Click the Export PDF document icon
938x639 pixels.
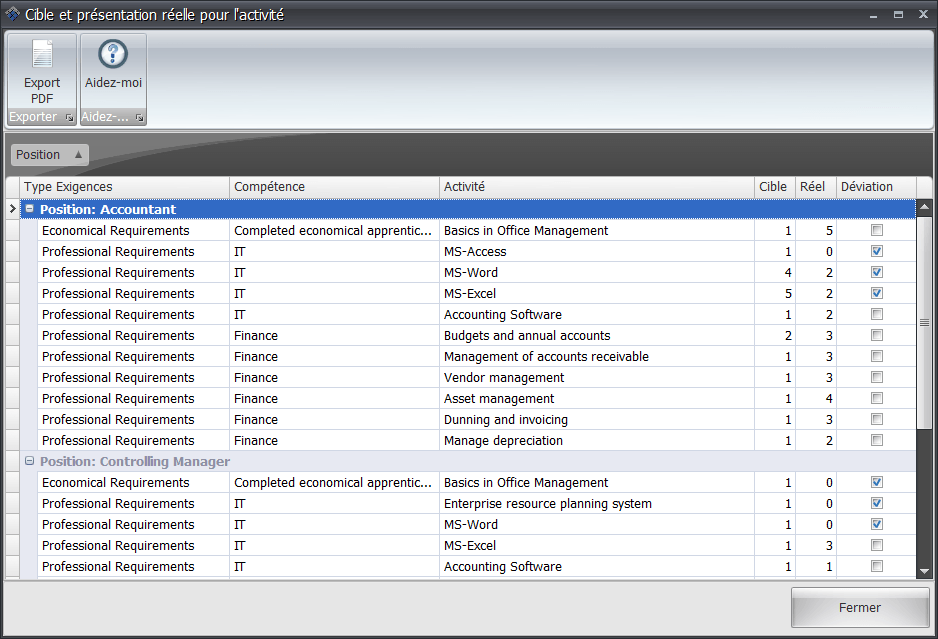click(x=42, y=55)
